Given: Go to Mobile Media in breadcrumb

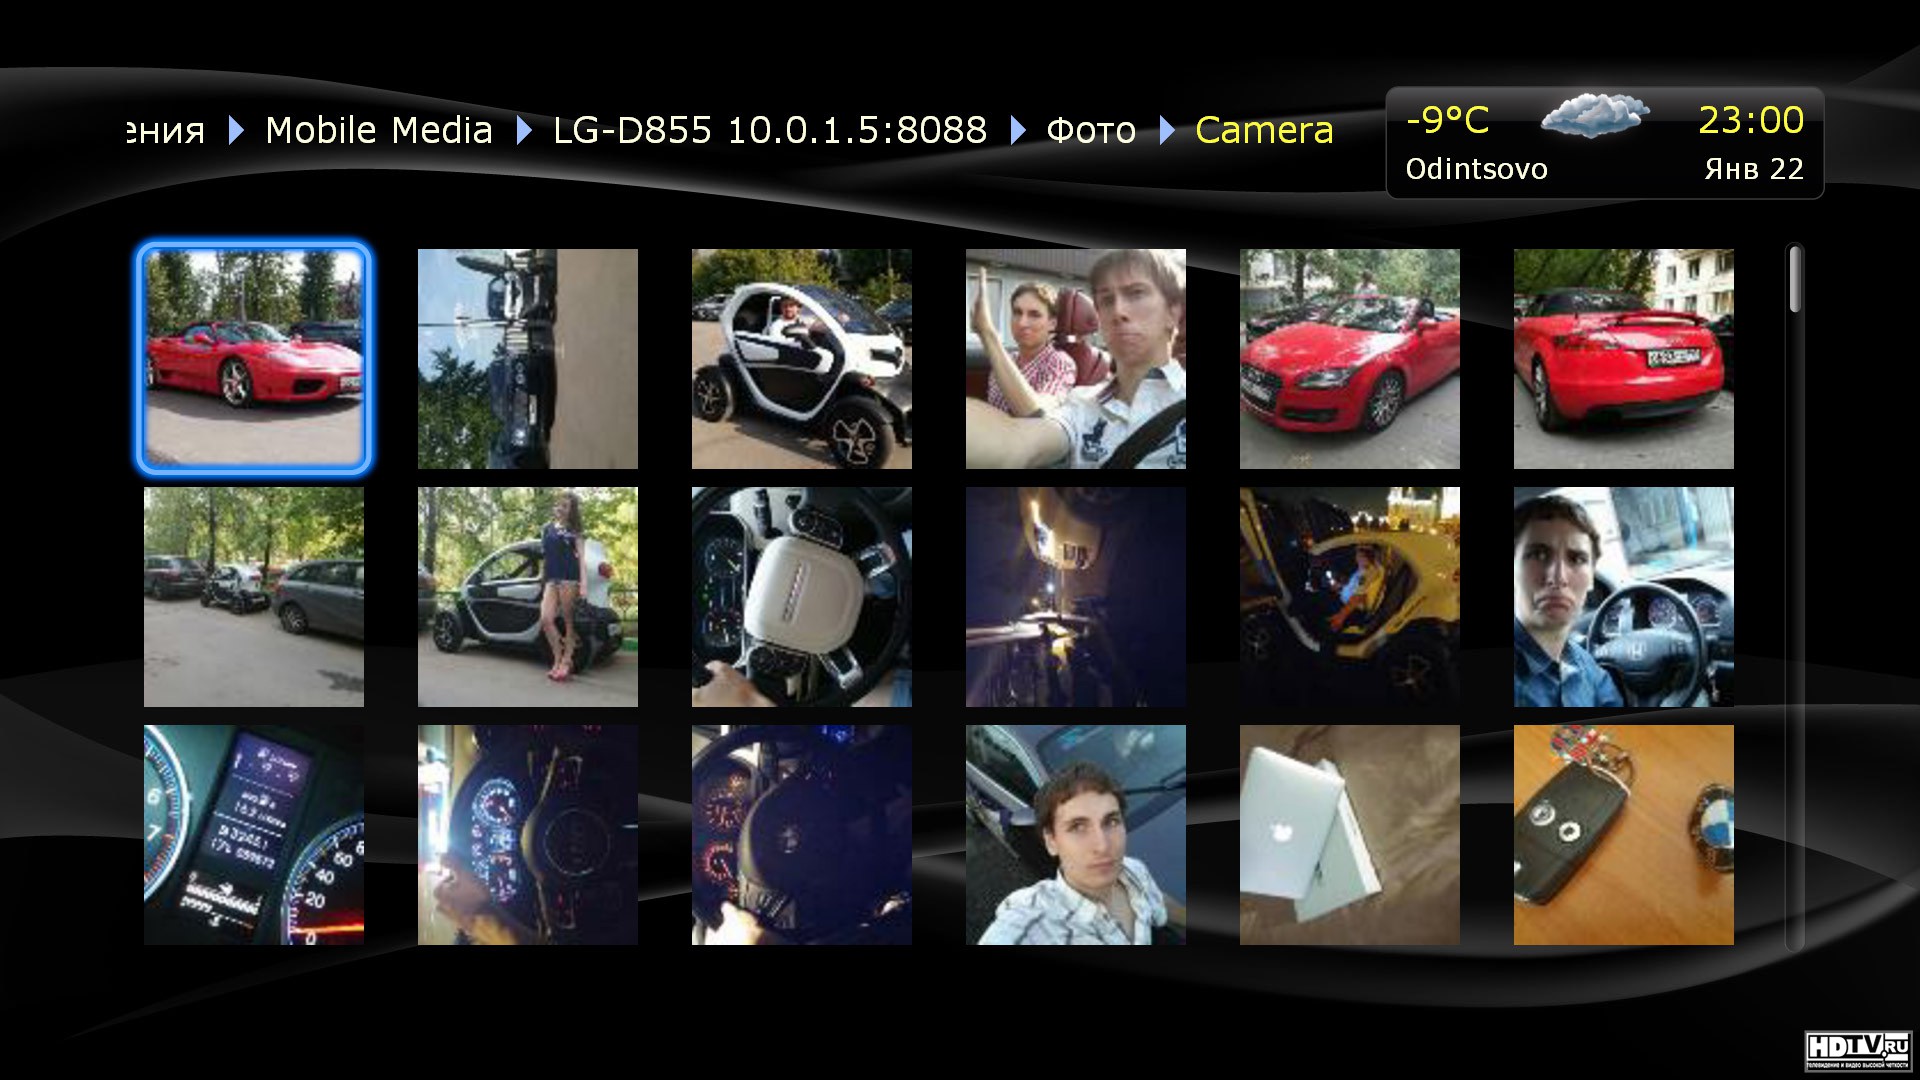Looking at the screenshot, I should point(379,130).
